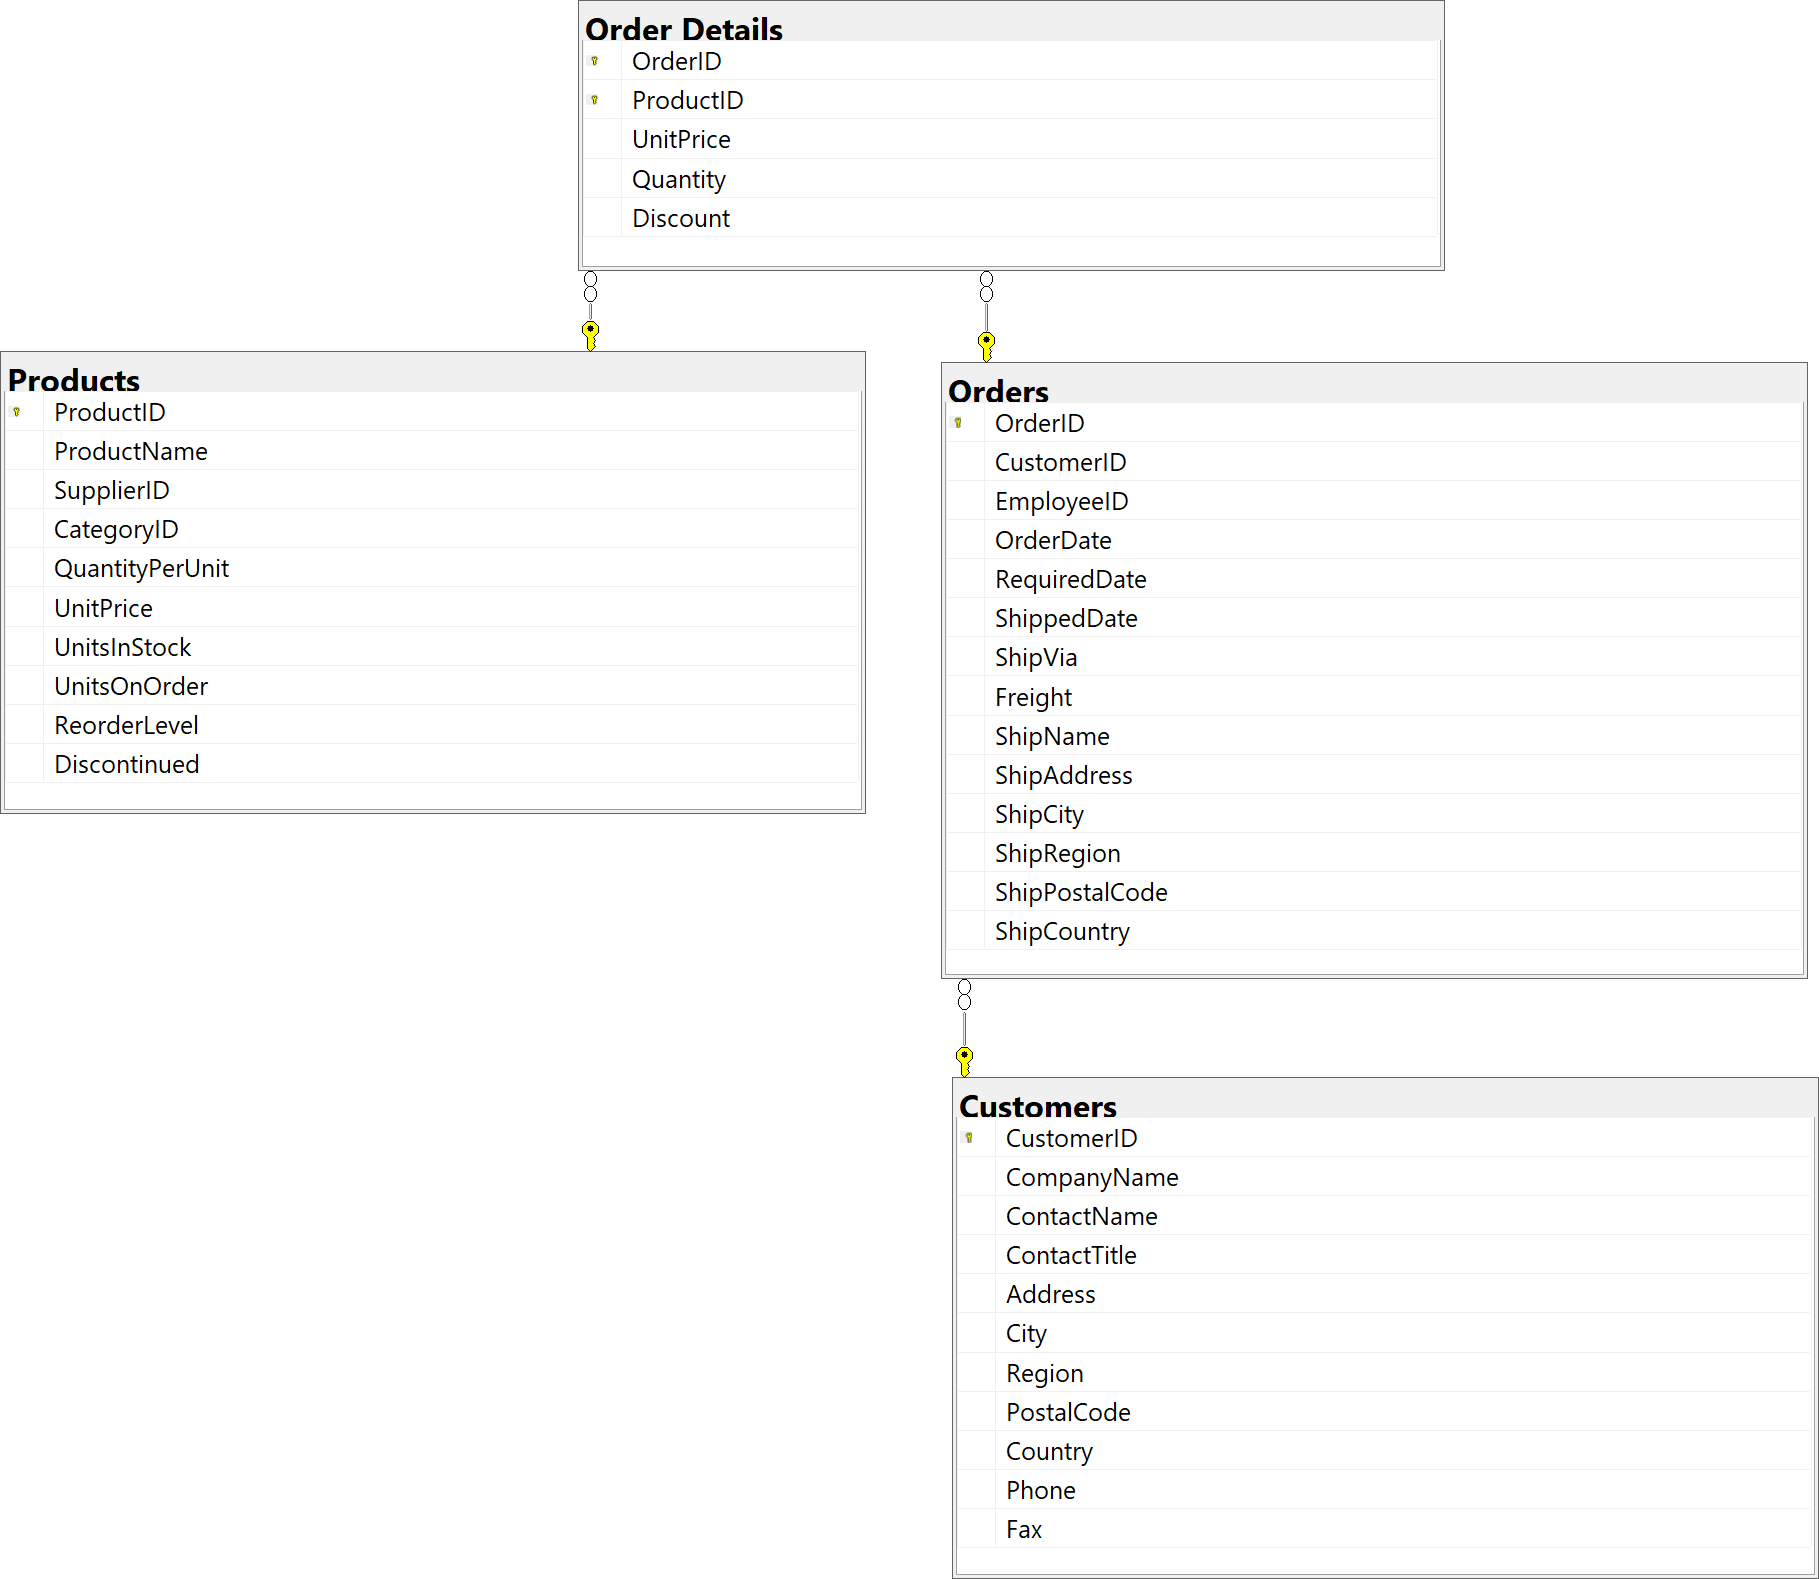The height and width of the screenshot is (1579, 1819).
Task: Click the key icon beside Order Details OrderID
Action: (595, 61)
